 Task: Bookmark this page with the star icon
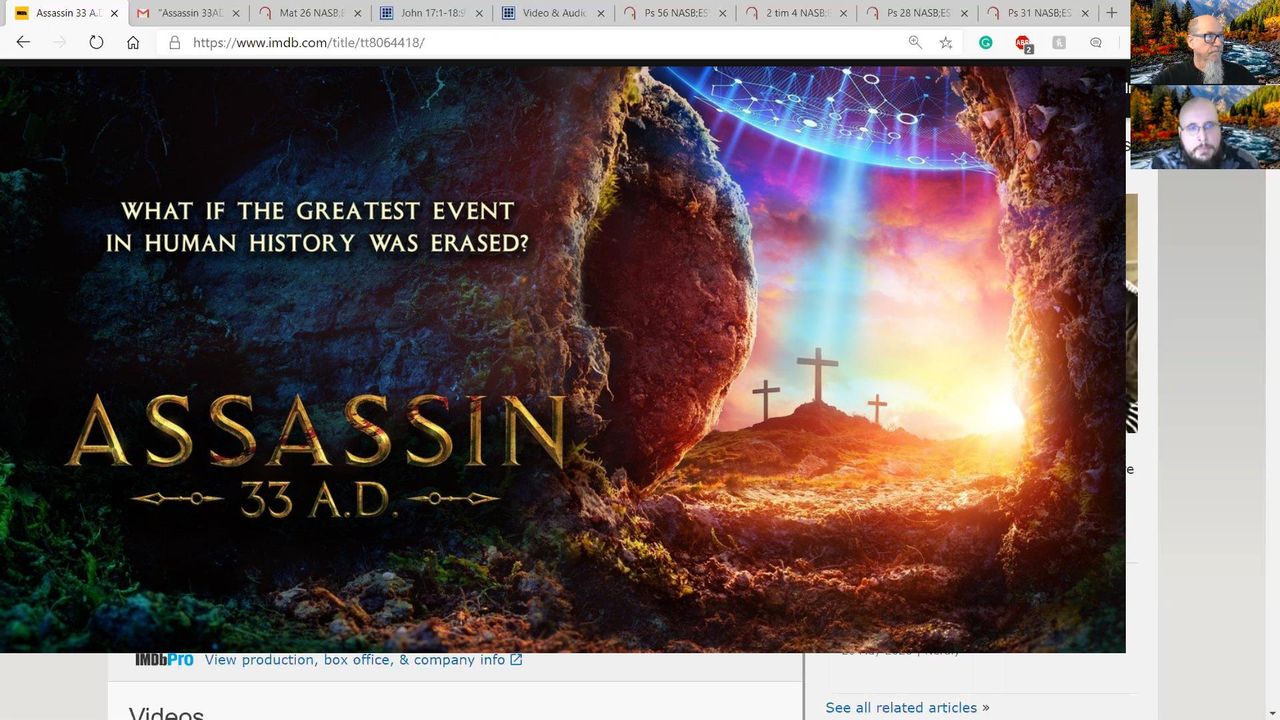click(946, 42)
